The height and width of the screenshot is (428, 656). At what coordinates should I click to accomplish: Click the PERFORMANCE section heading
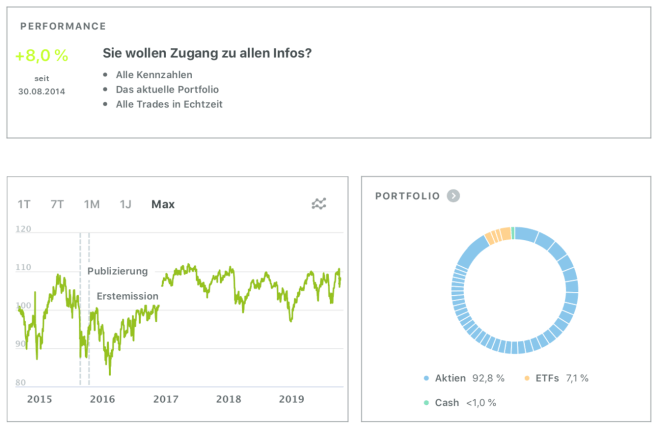[63, 25]
